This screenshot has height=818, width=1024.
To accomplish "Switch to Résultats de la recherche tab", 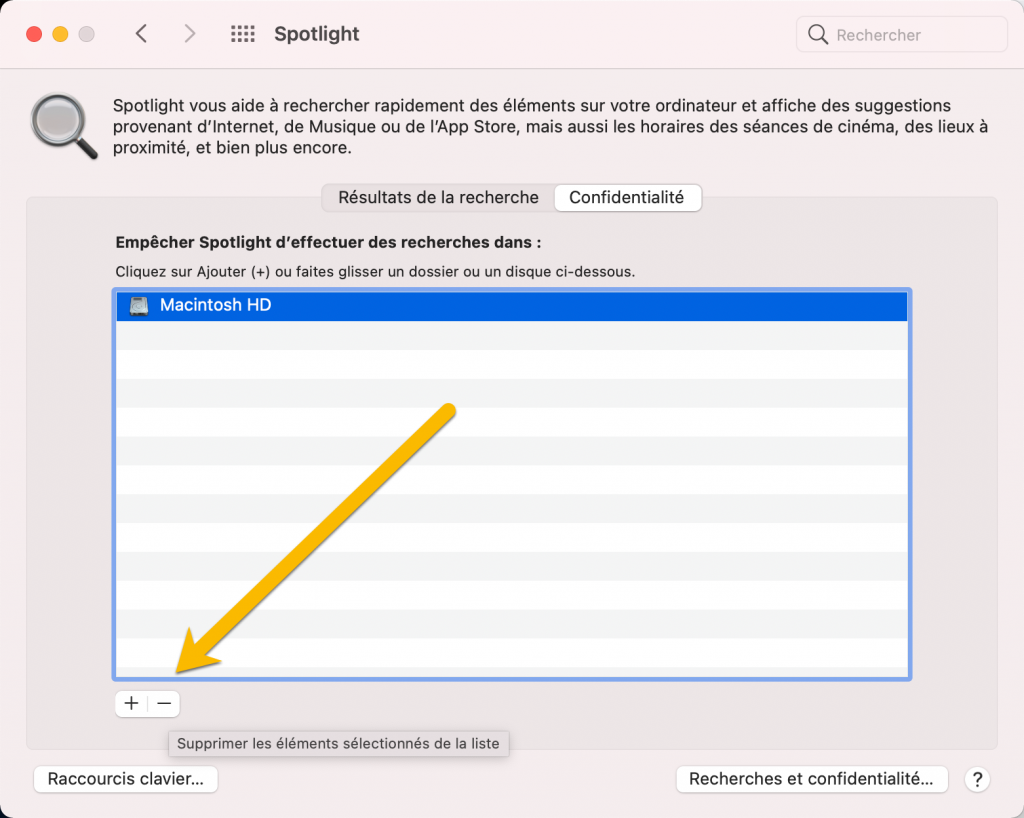I will pos(438,198).
